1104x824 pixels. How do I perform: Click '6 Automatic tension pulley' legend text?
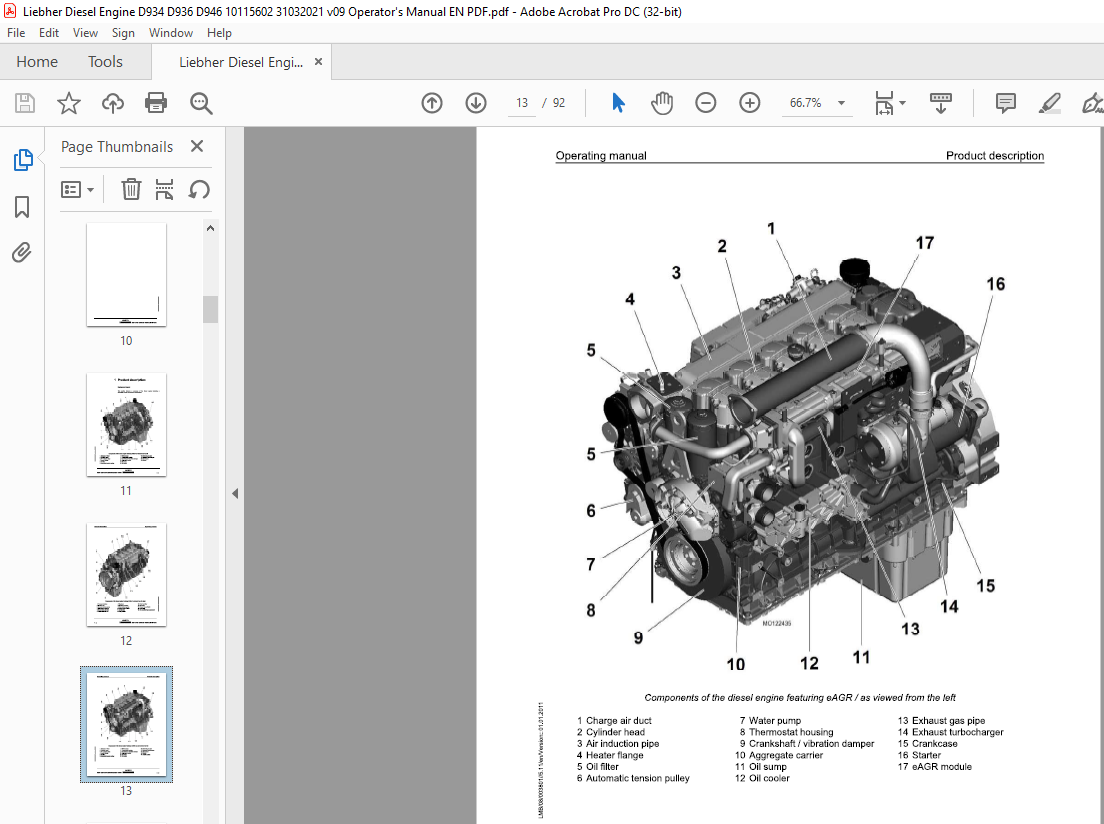(x=633, y=778)
